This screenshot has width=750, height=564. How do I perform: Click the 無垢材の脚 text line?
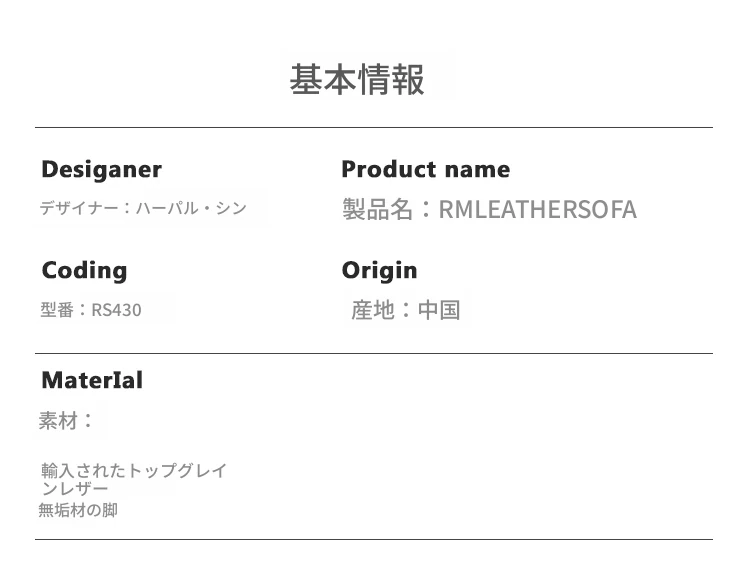point(78,511)
